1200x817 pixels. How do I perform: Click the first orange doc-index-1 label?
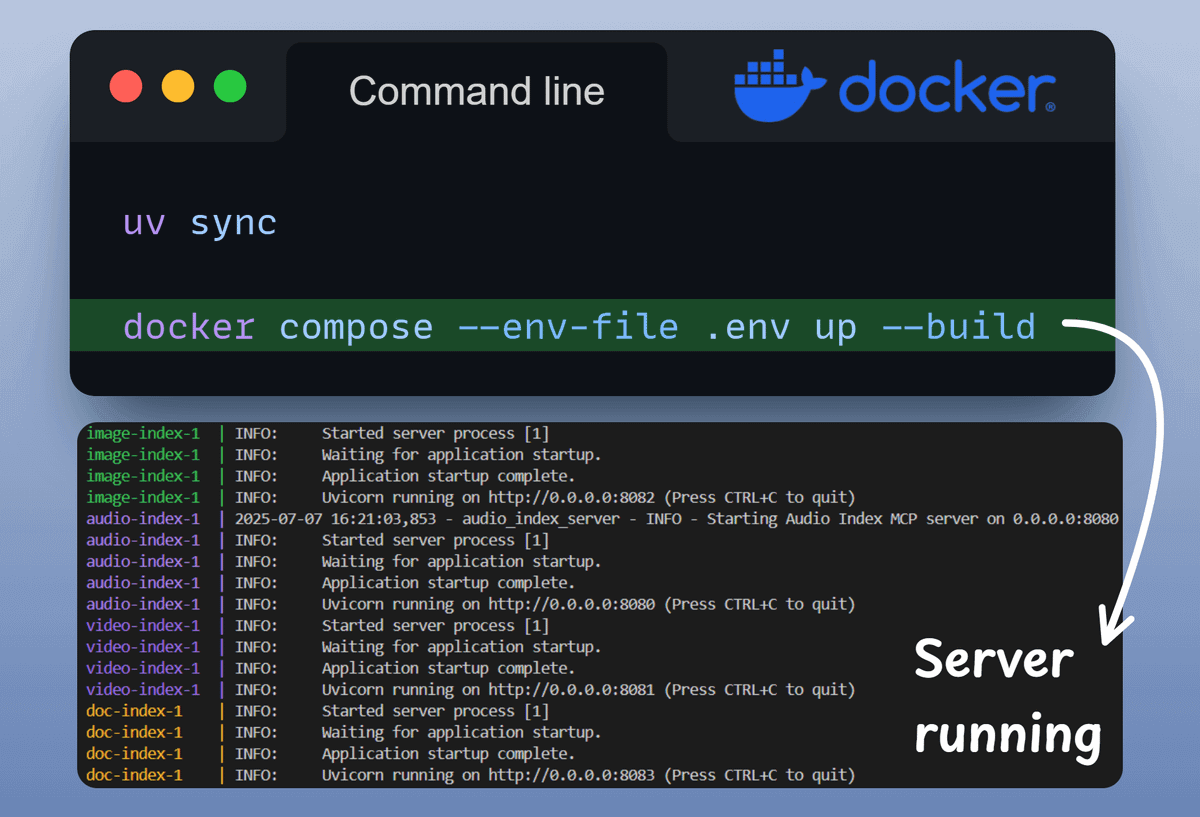click(134, 711)
